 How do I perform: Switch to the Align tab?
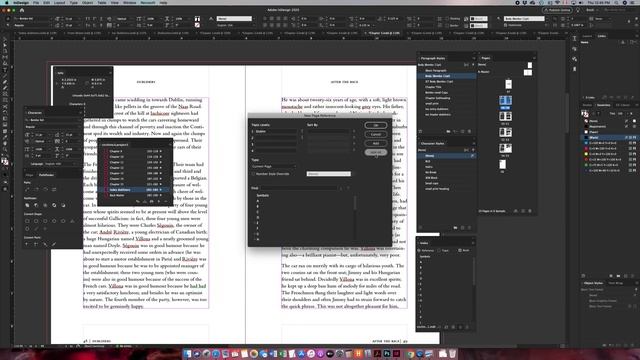pos(29,175)
